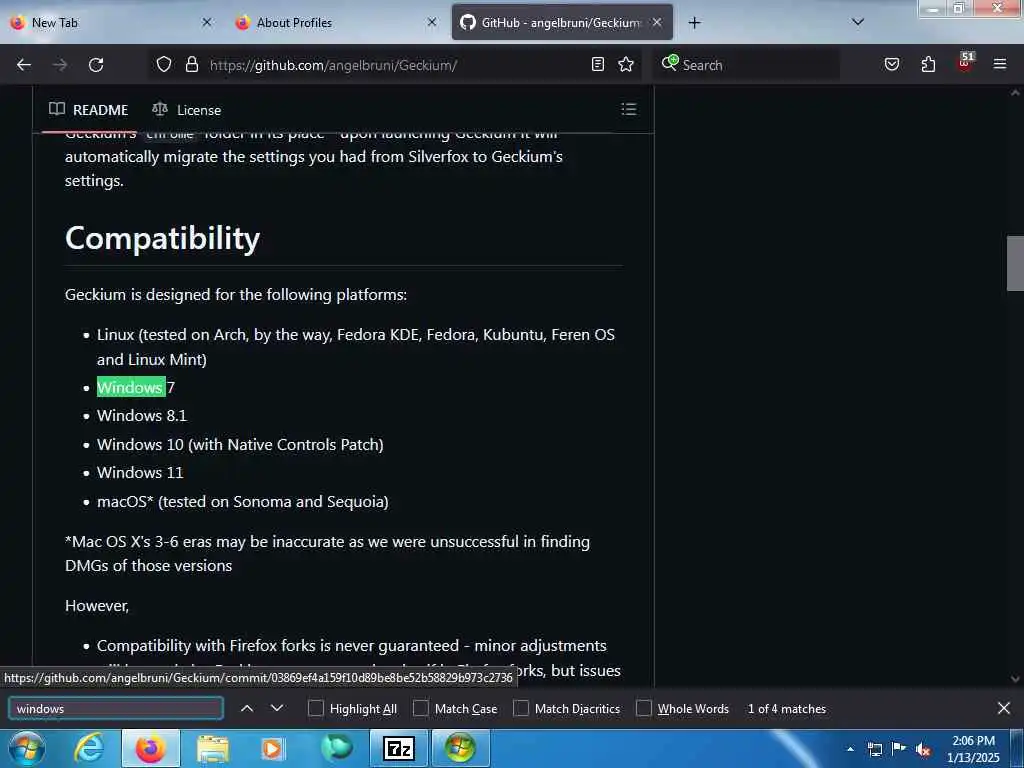Viewport: 1024px width, 768px height.
Task: Click the highlighted Windows 7 list item
Action: point(136,387)
